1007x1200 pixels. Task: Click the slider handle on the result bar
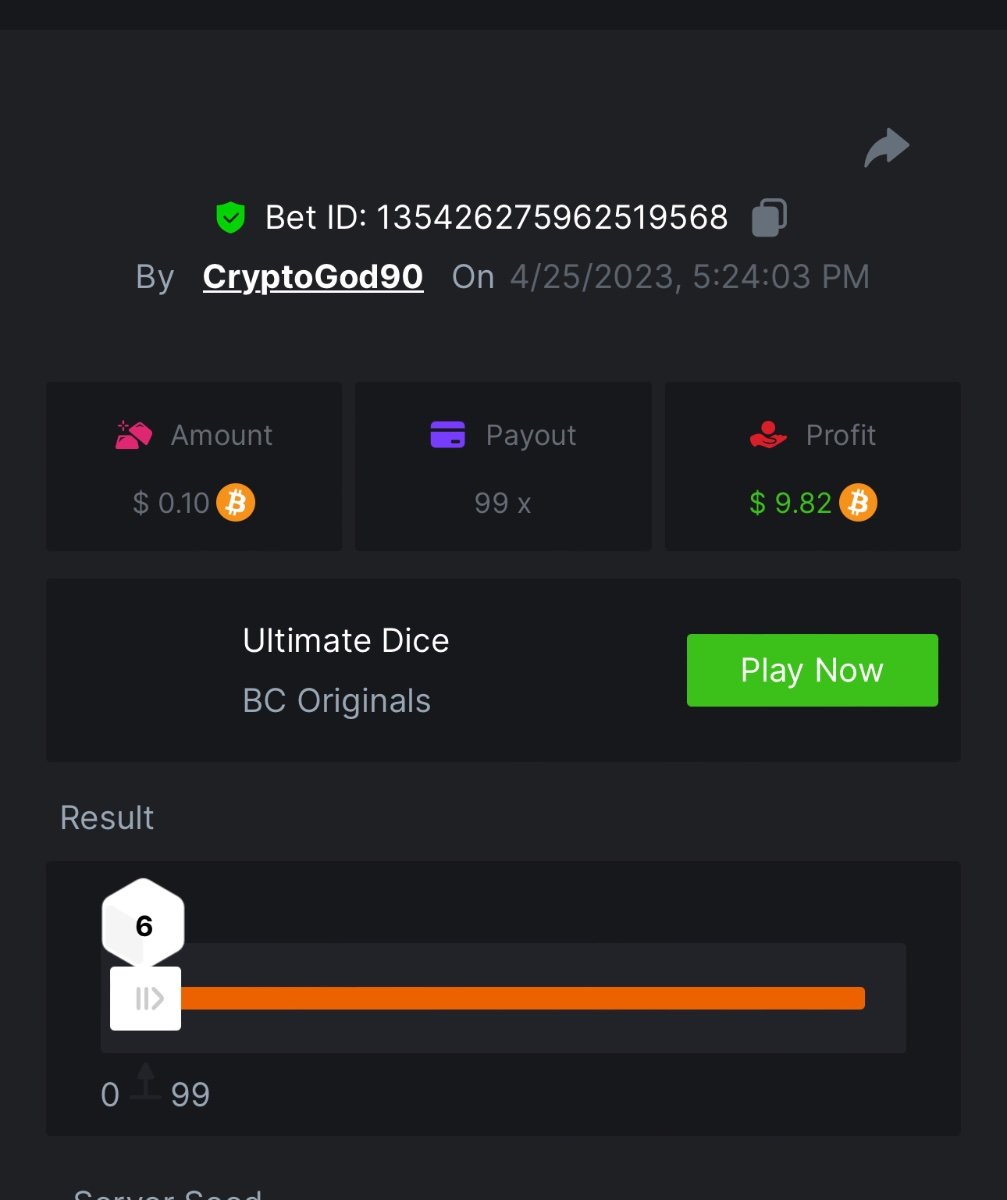146,998
